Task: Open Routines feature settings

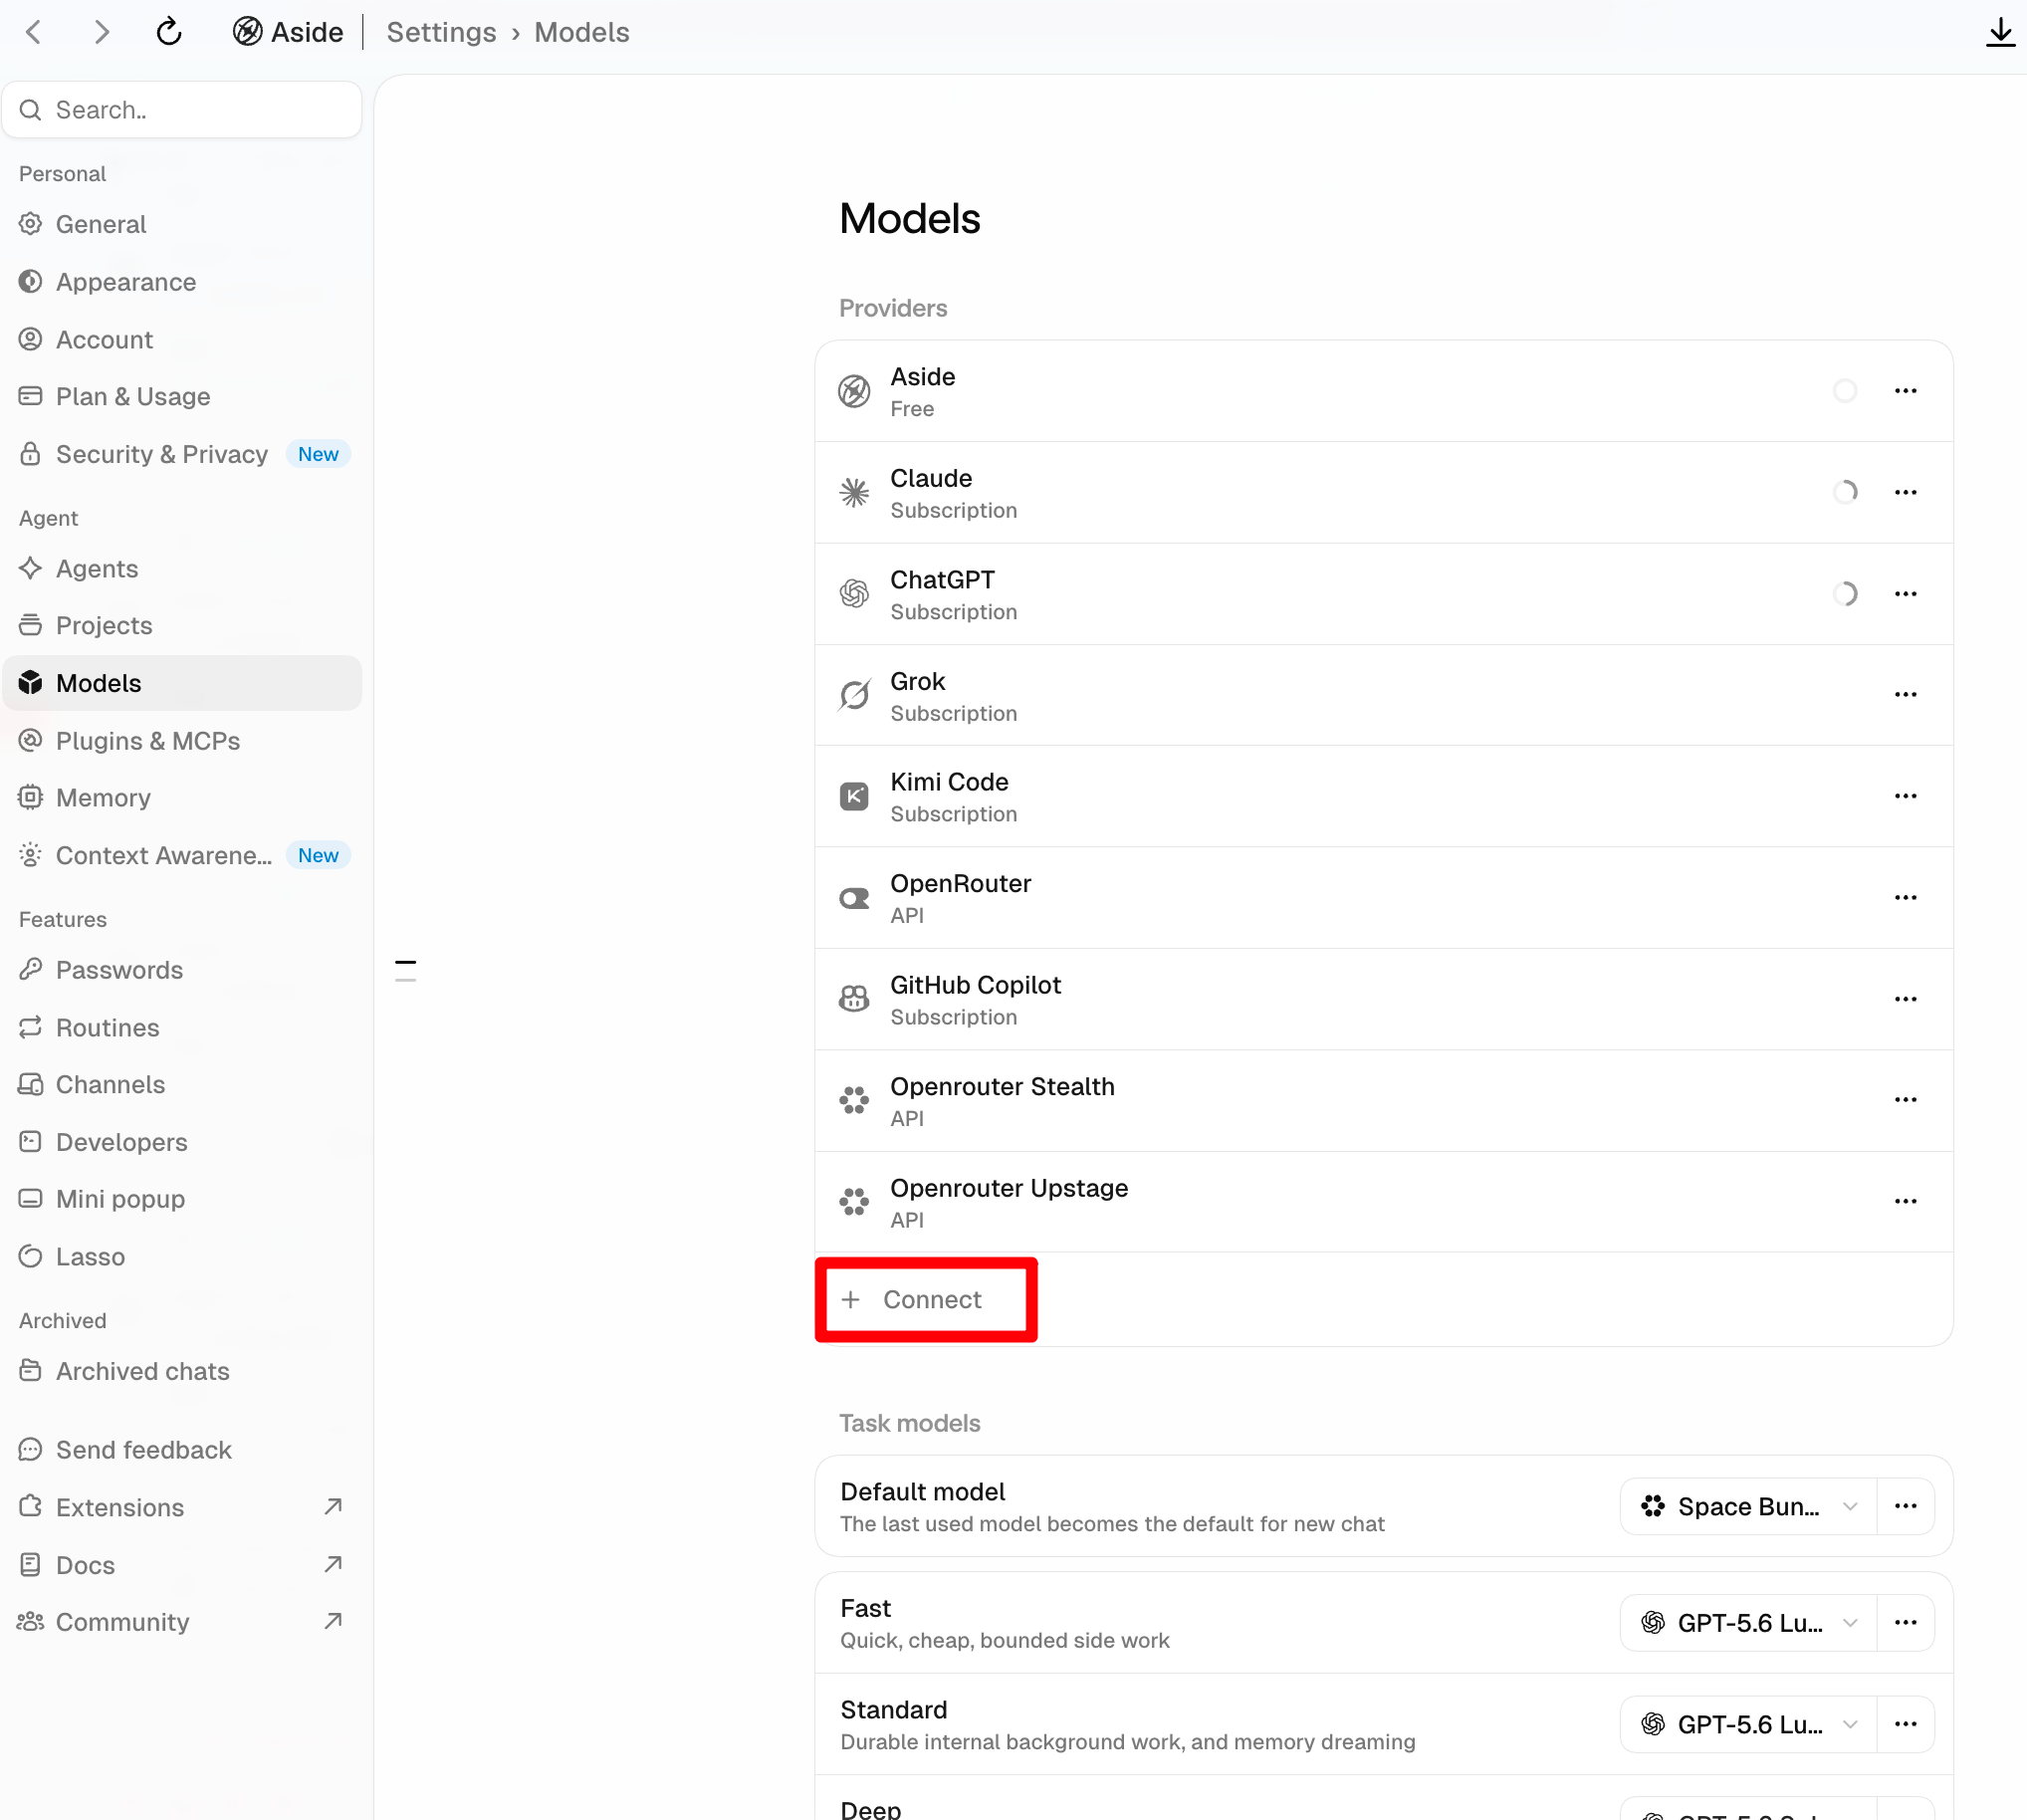Action: click(182, 1028)
